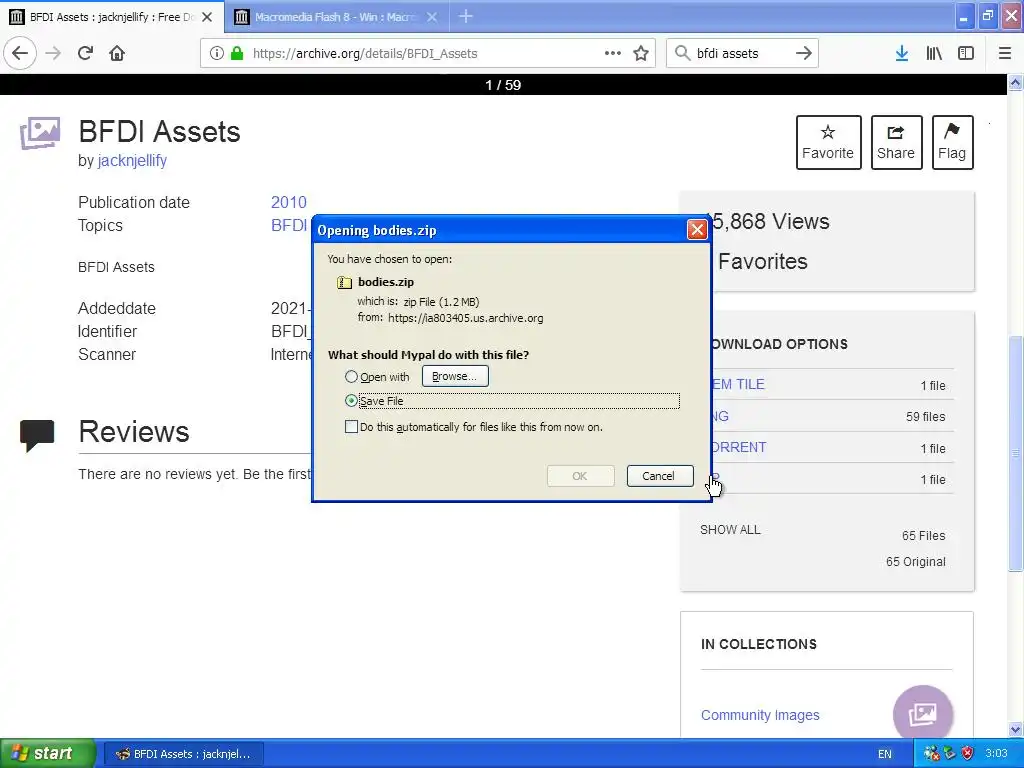Click the bfdi assets search field

743,54
